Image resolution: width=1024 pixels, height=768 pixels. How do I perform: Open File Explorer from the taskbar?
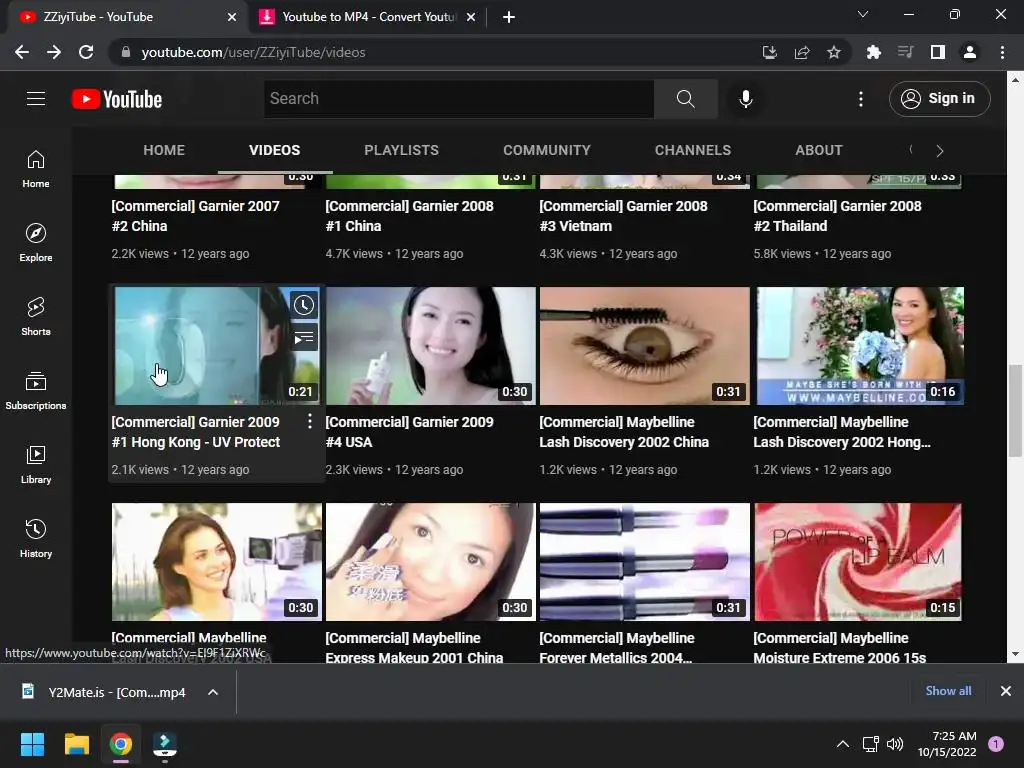click(76, 744)
